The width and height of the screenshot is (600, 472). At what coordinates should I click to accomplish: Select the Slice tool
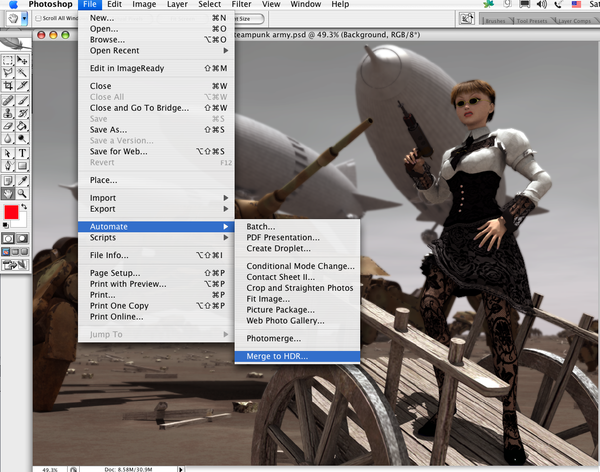(22, 85)
